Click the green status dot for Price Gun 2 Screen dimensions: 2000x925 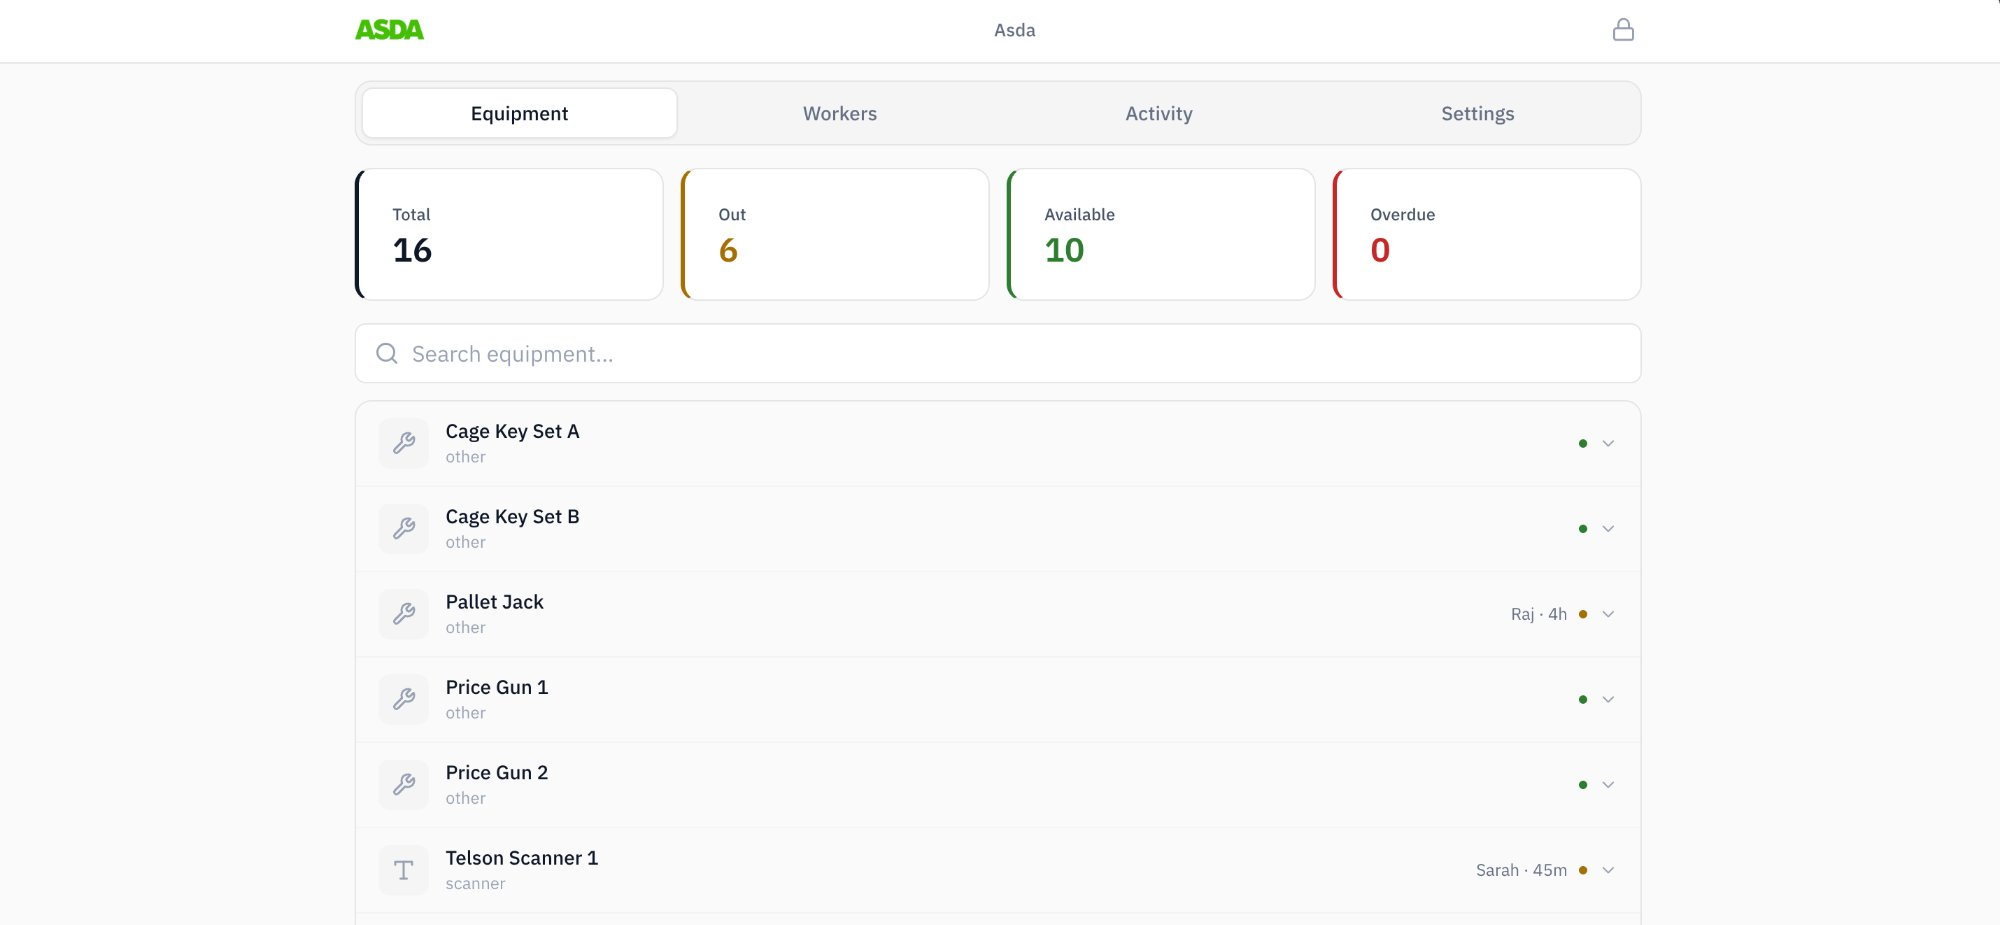pyautogui.click(x=1583, y=784)
